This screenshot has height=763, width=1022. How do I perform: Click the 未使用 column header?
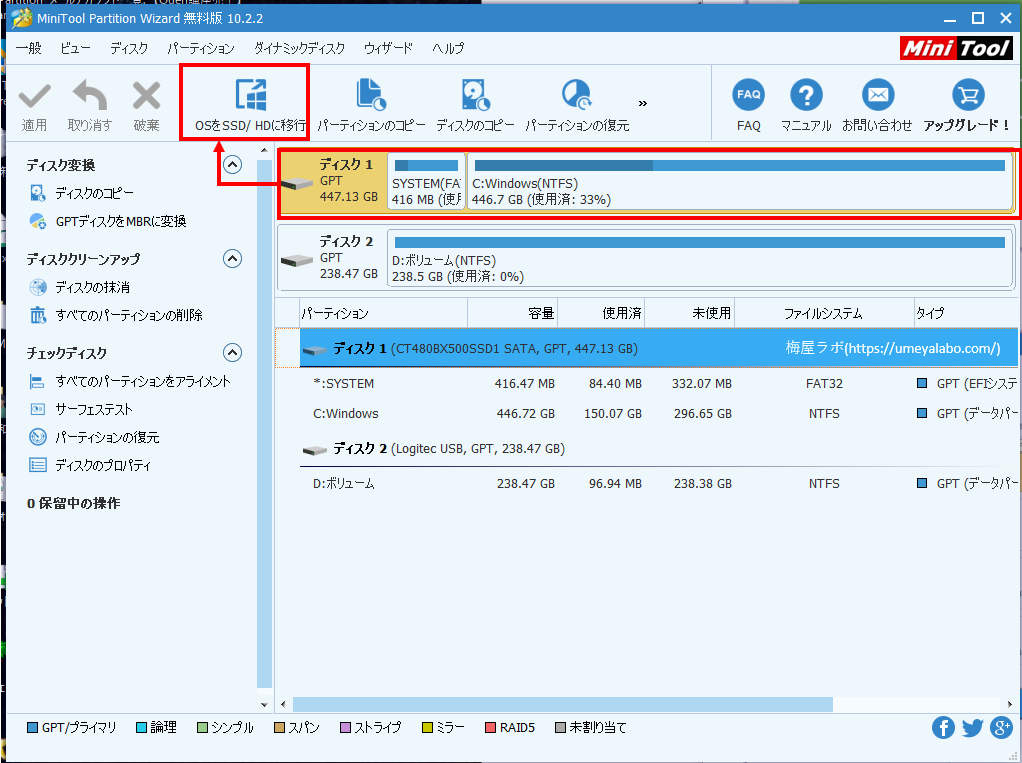[x=690, y=313]
